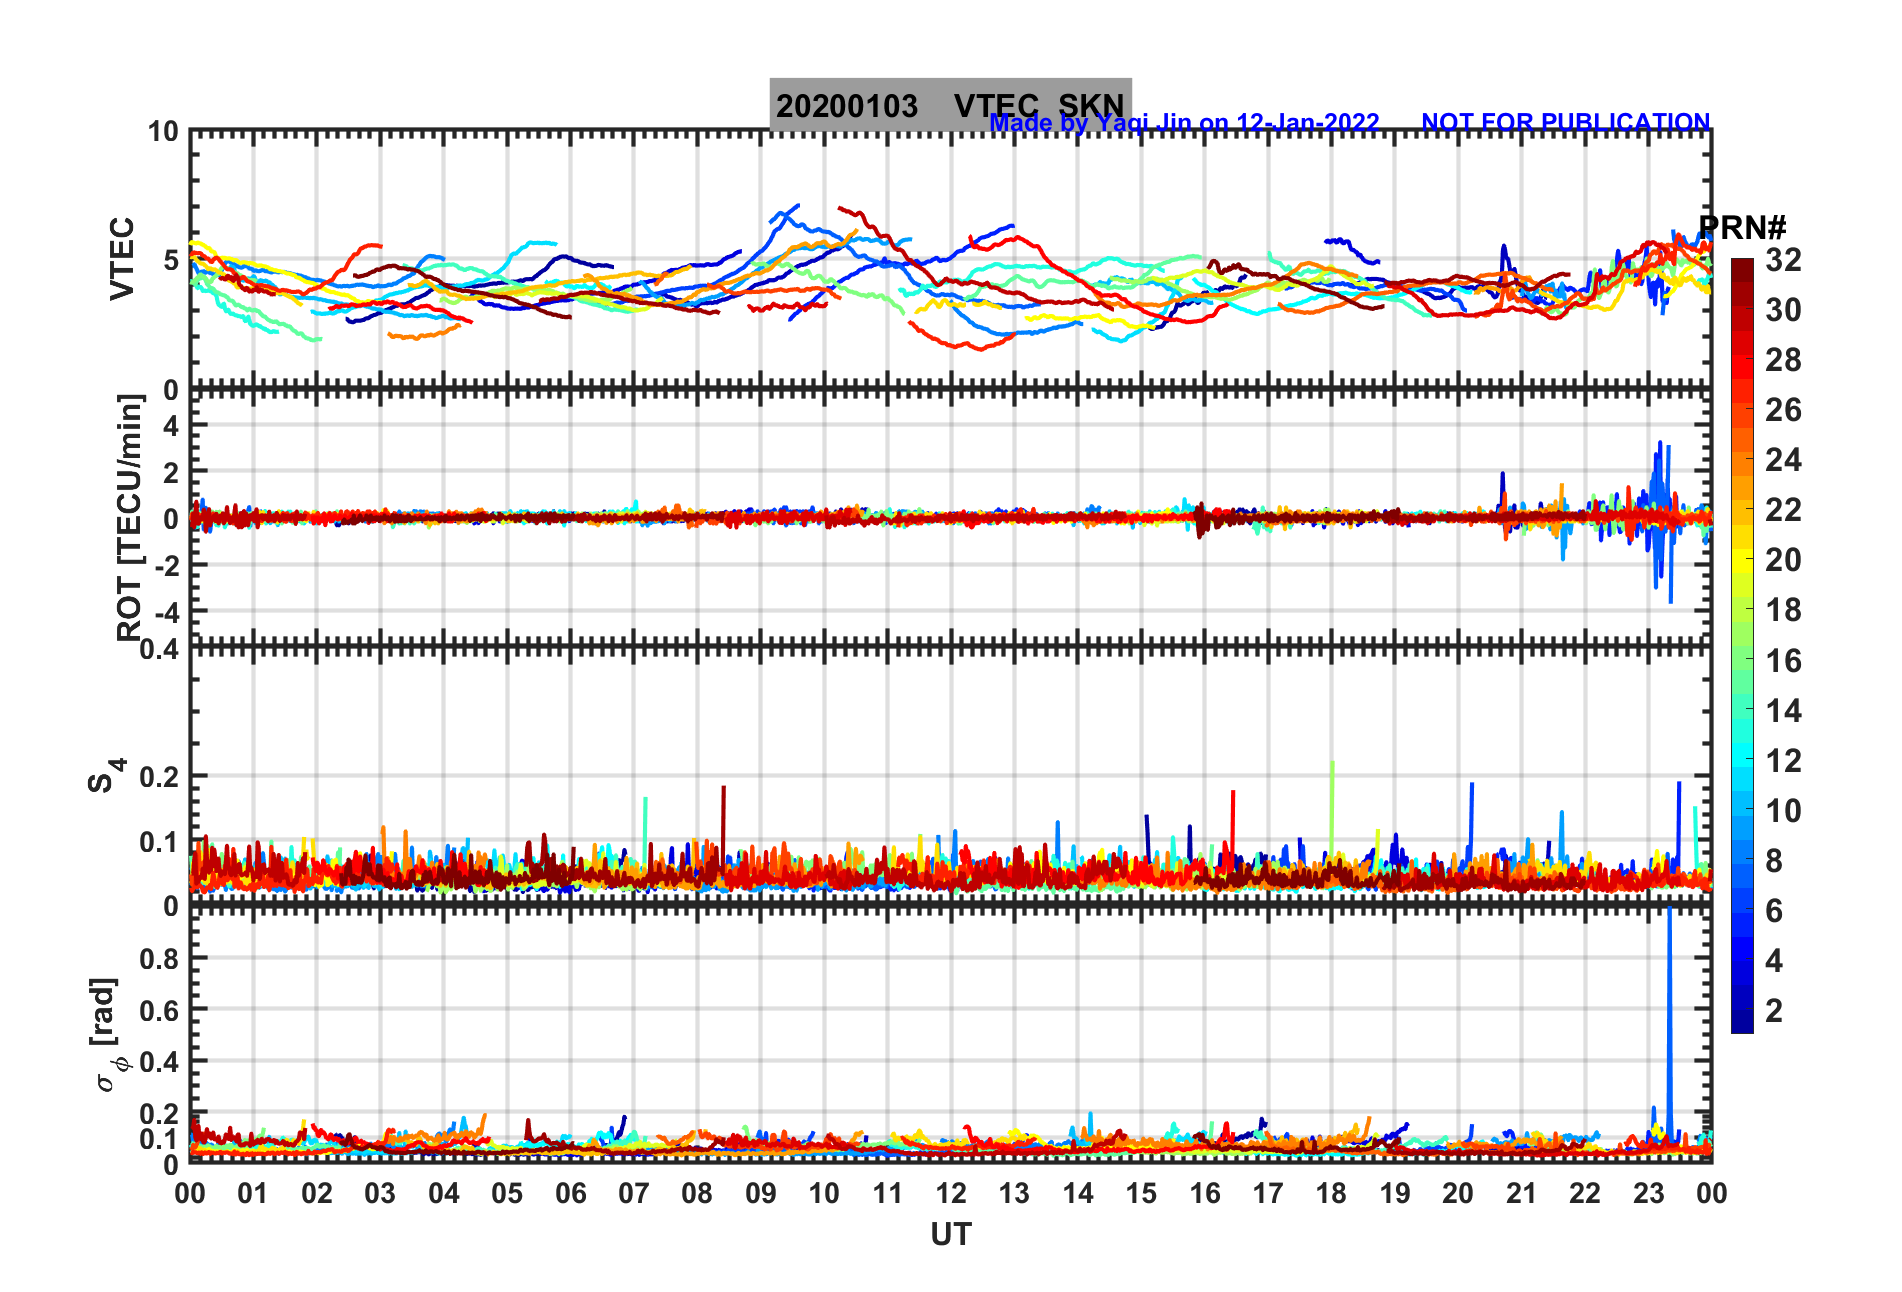This screenshot has height=1292, width=1902.
Task: Click the "NOT FOR PUBLICATION" notice
Action: (x=1566, y=122)
